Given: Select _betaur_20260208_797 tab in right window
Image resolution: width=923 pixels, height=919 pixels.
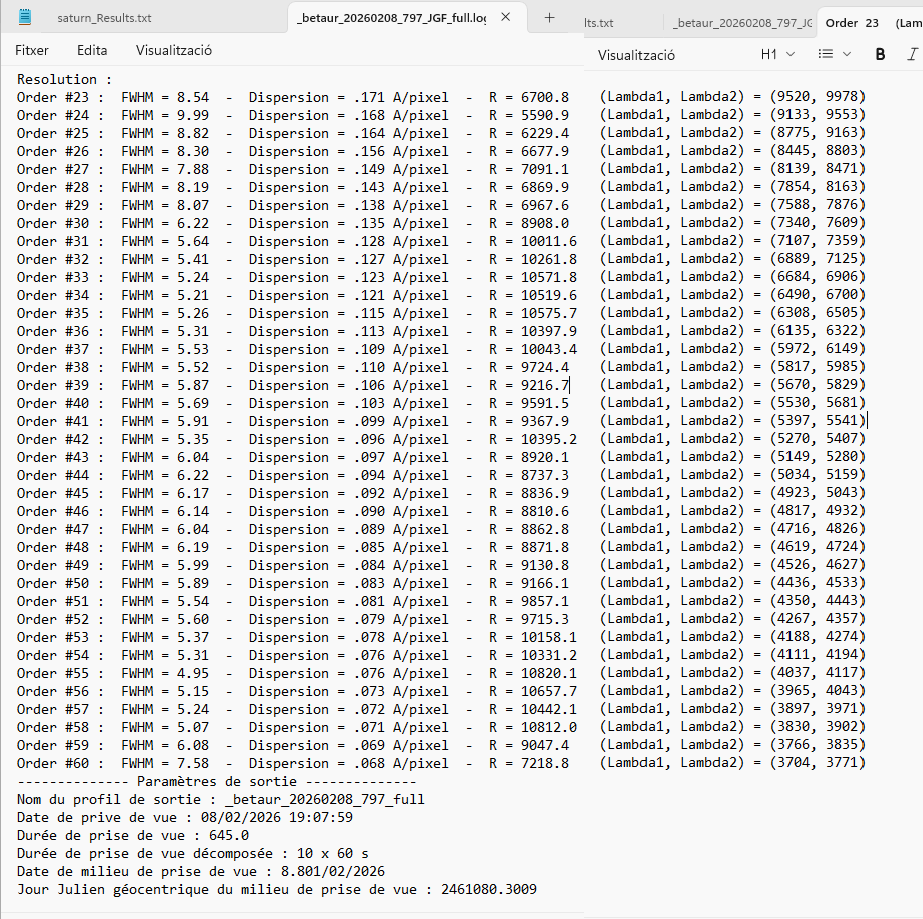Looking at the screenshot, I should 742,23.
